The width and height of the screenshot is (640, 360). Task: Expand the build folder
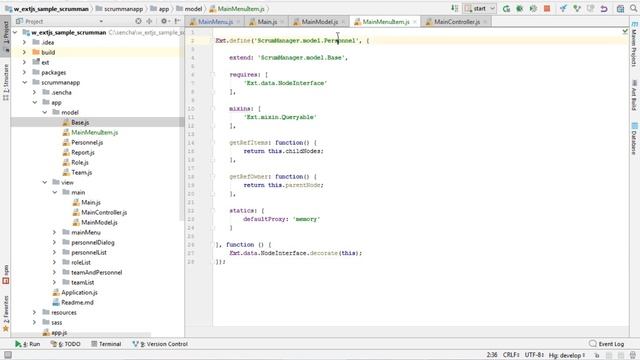tap(24, 52)
